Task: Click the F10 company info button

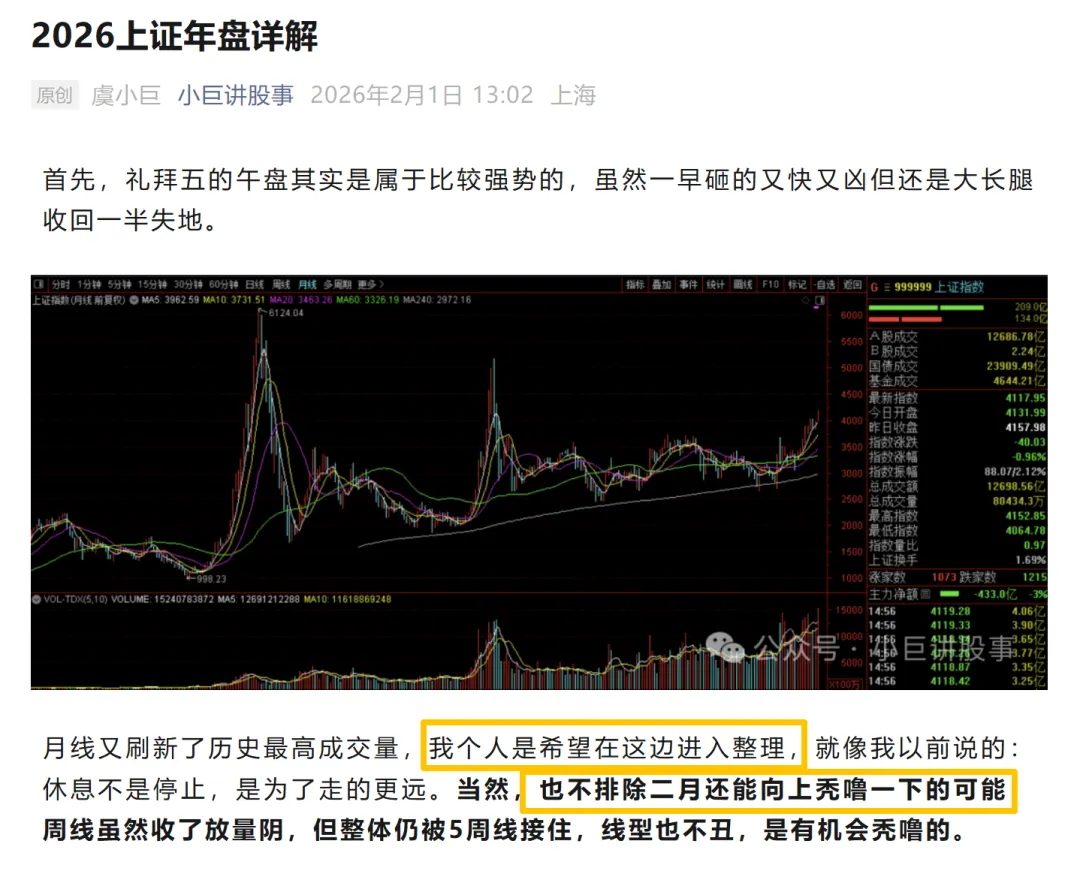Action: click(770, 284)
